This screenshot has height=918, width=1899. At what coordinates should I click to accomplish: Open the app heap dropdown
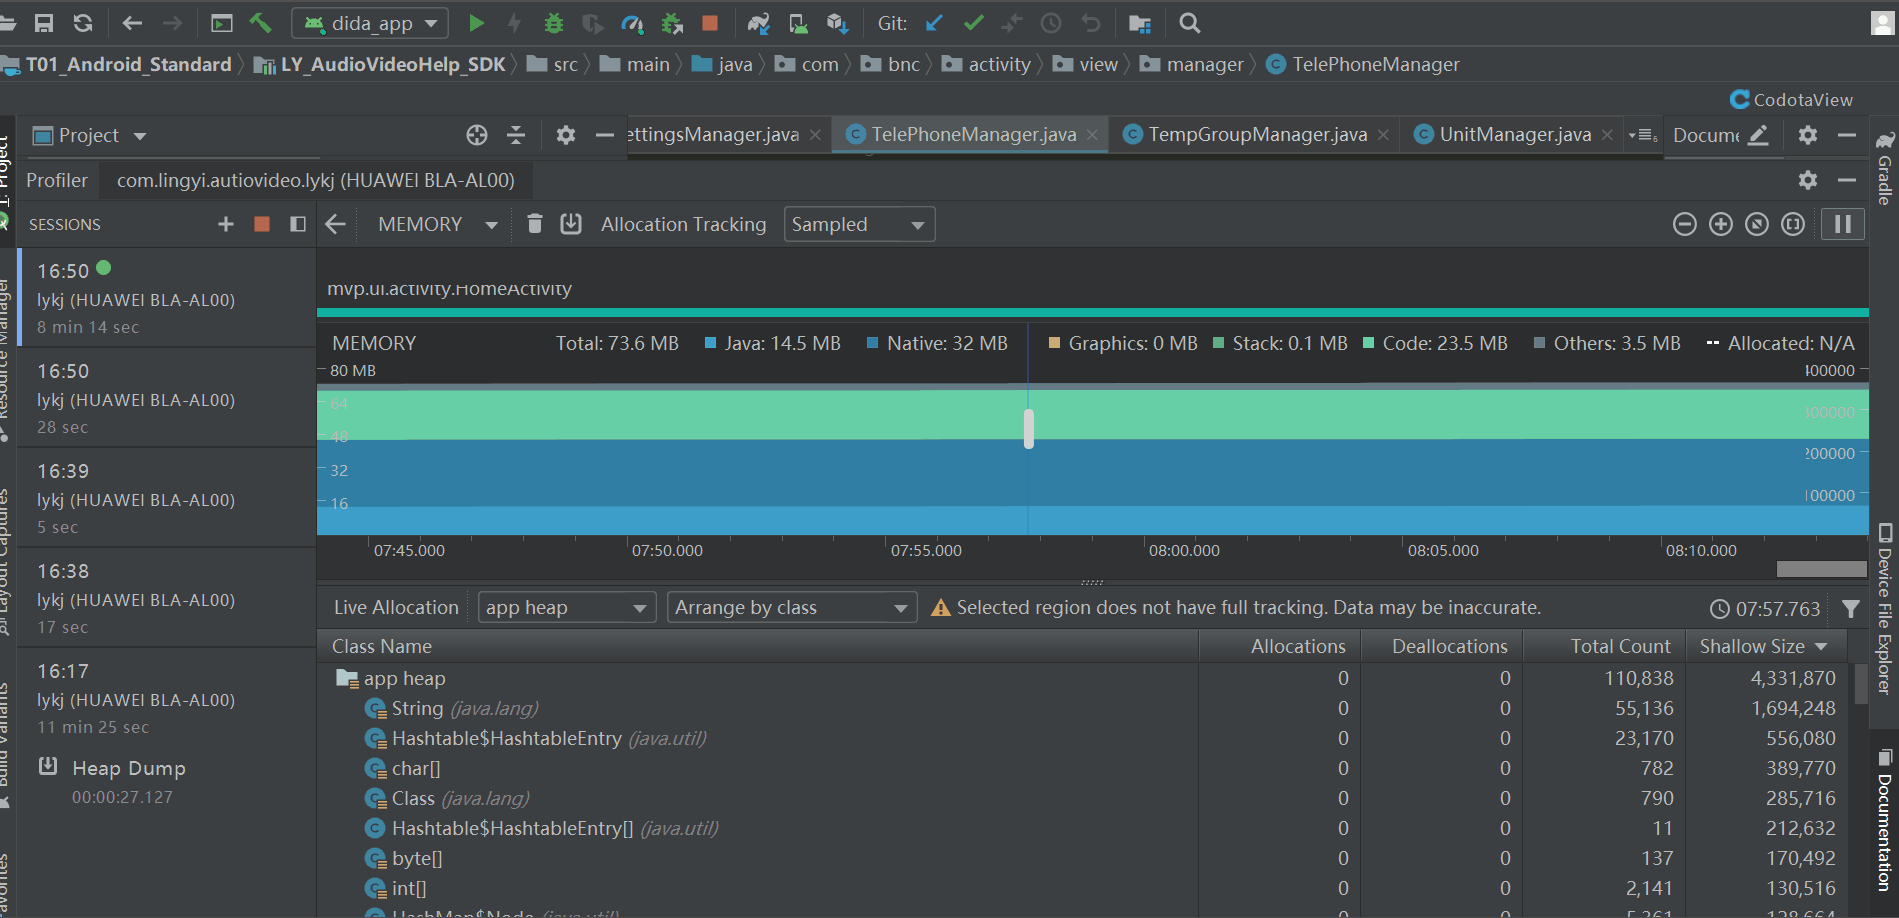click(x=567, y=608)
